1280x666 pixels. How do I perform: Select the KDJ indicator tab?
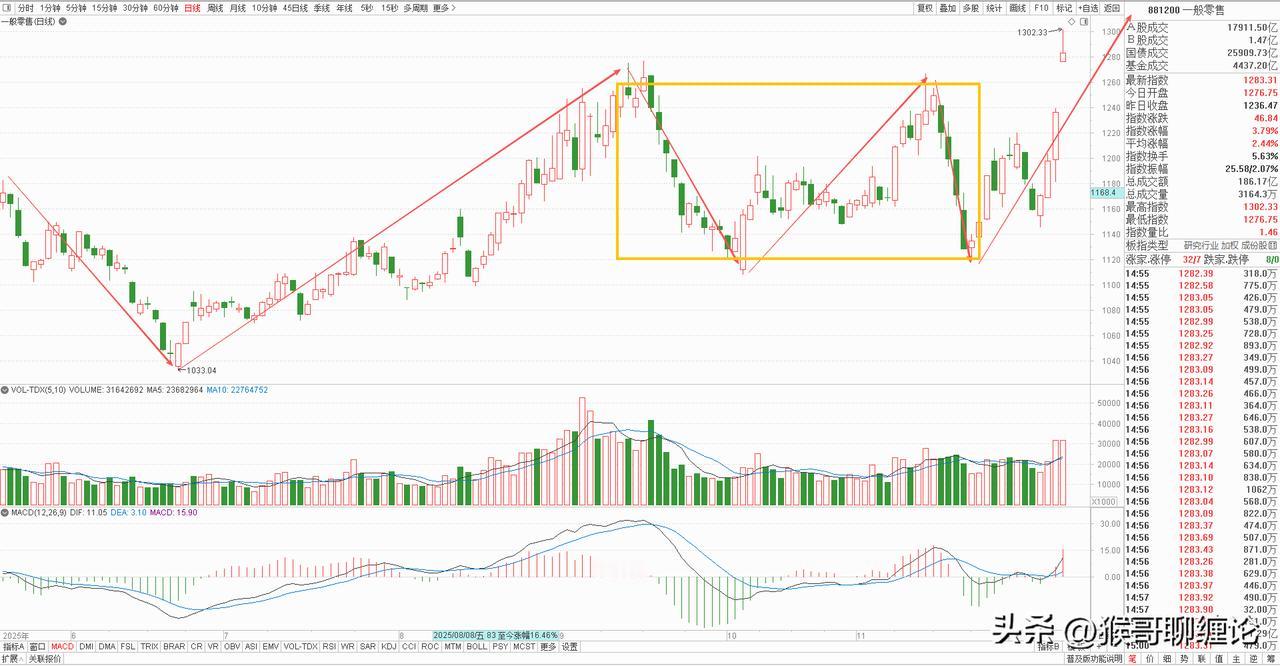[388, 646]
